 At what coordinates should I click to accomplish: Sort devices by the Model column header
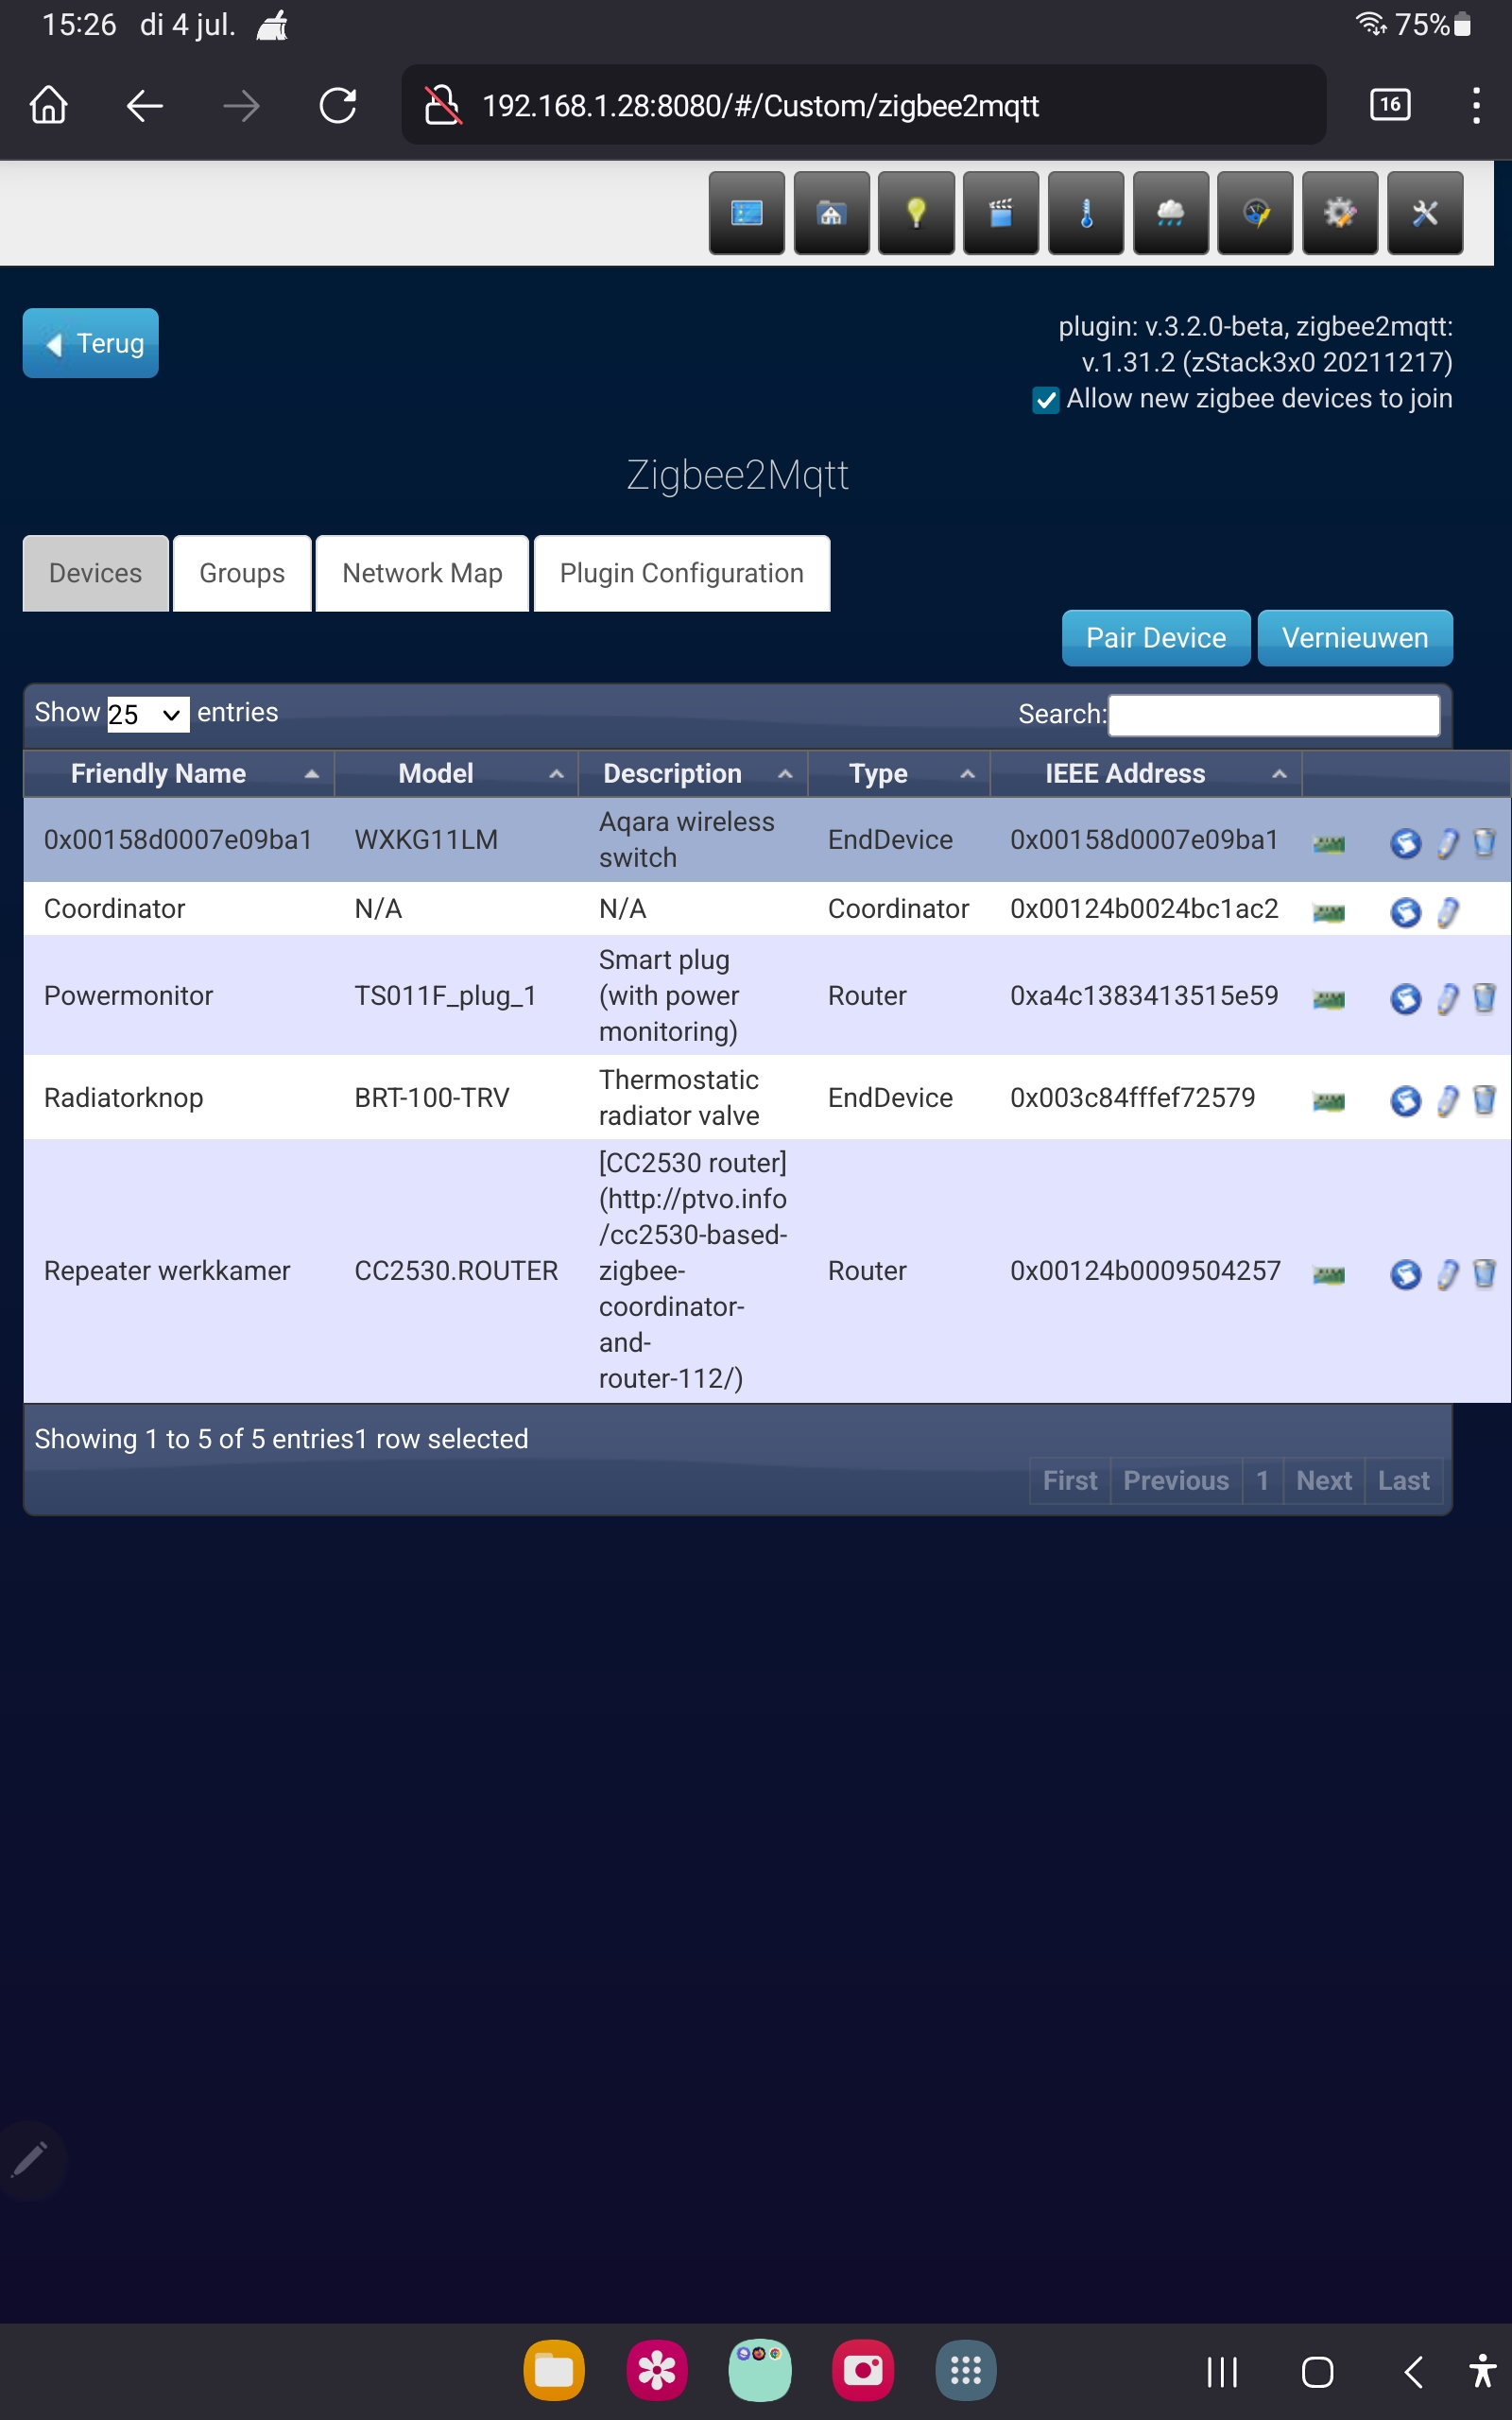click(435, 773)
